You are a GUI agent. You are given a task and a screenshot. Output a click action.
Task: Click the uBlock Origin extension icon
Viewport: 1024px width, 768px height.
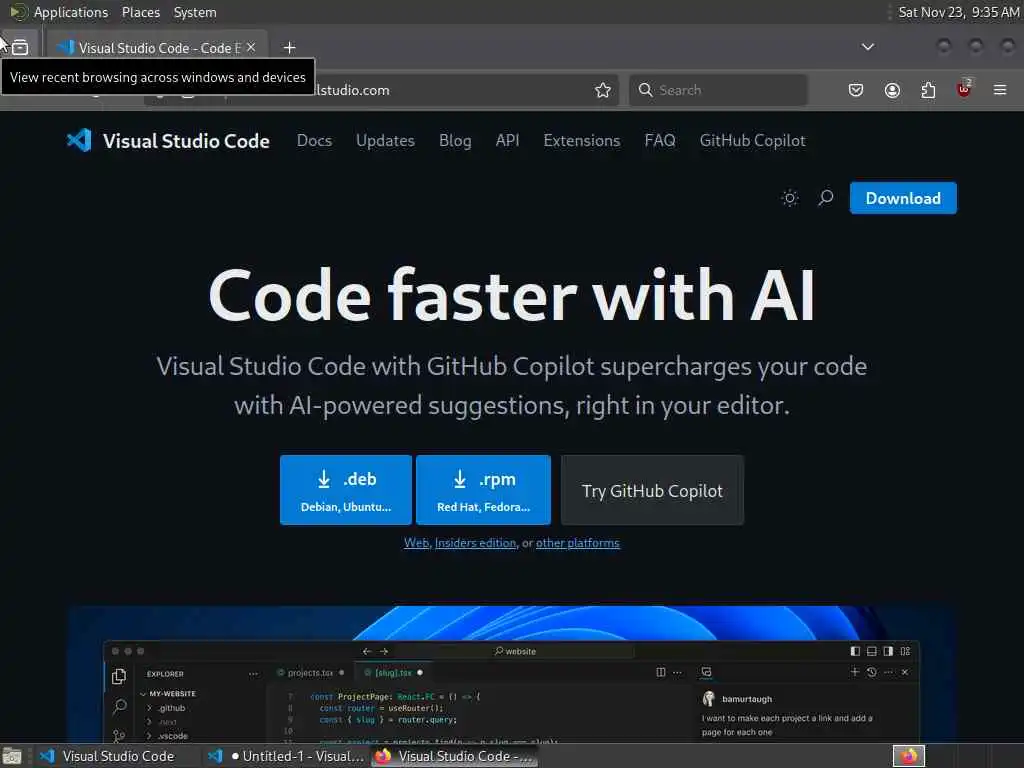(964, 89)
